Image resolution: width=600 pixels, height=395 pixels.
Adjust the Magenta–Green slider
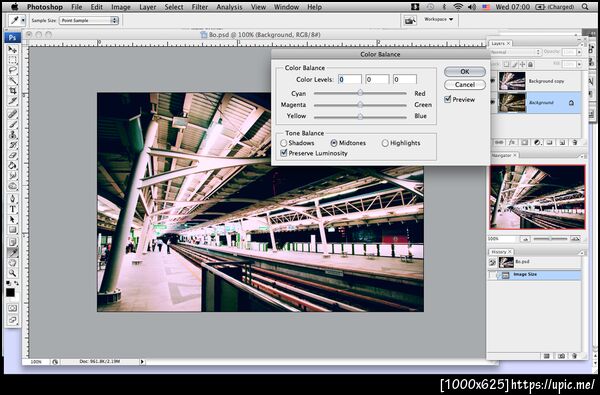(x=360, y=104)
